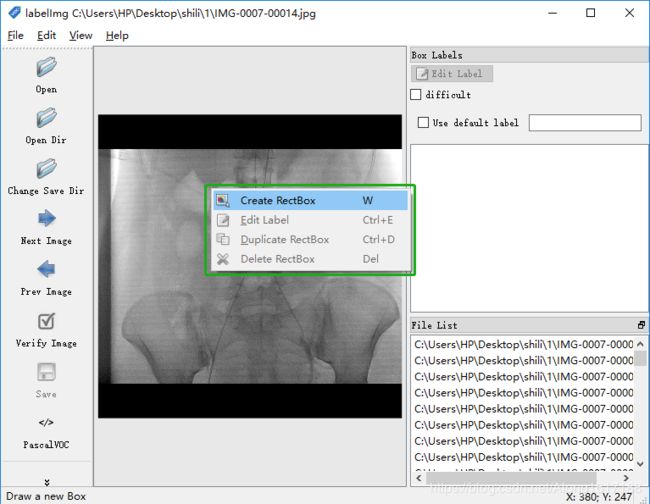The height and width of the screenshot is (504, 650).
Task: Enable the Use default label checkbox
Action: point(423,123)
